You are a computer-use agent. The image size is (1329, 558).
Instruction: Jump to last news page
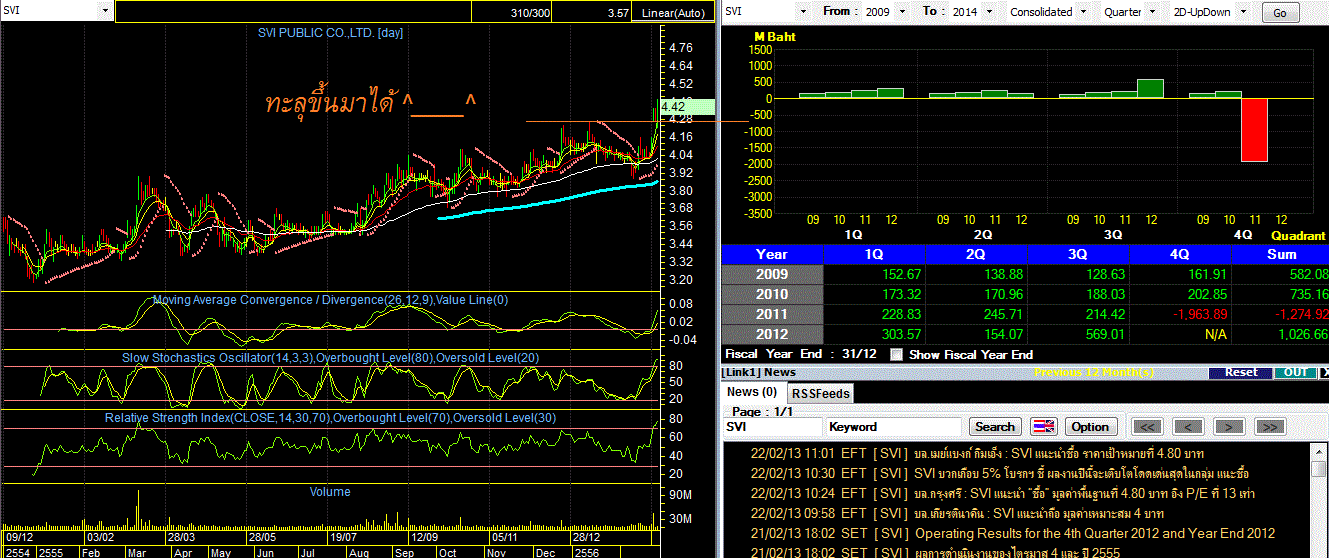[x=1269, y=426]
